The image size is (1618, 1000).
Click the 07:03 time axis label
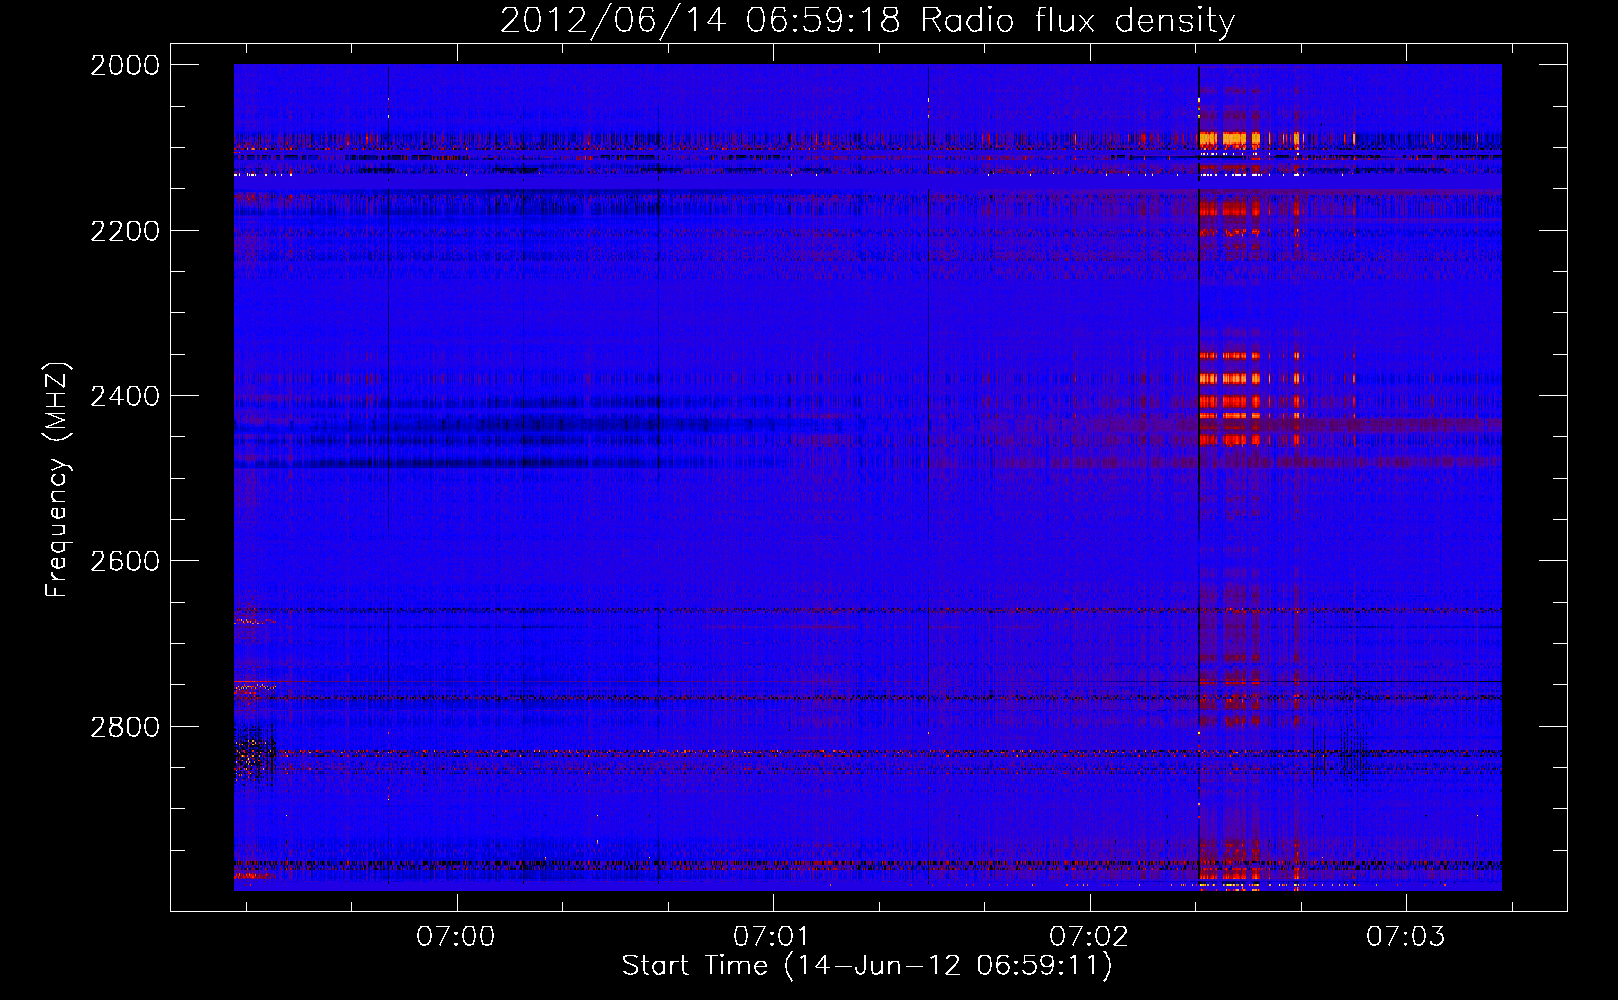(1406, 936)
